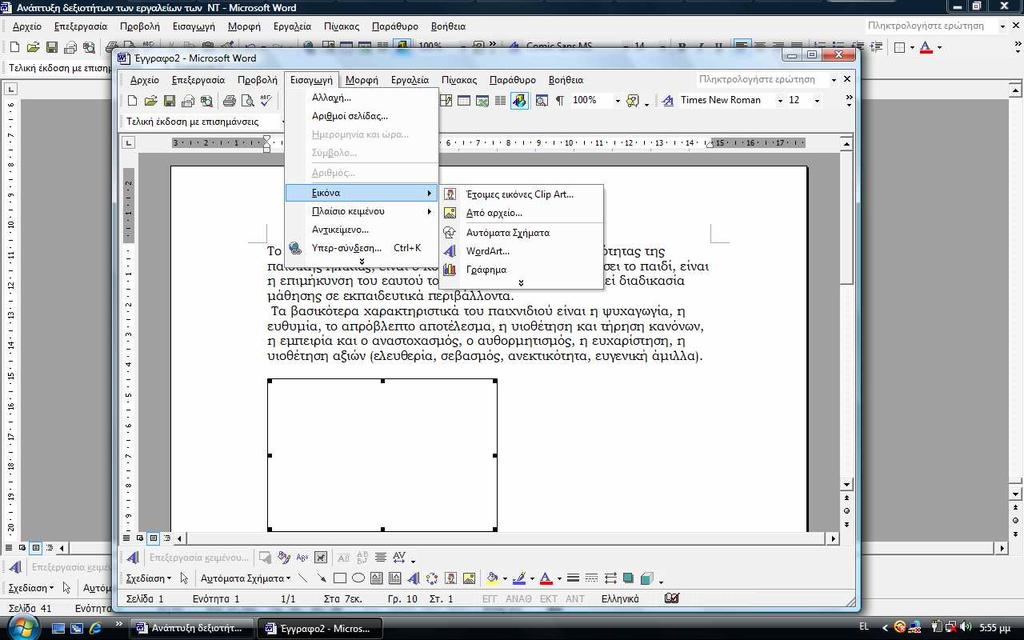Select the Rectangle tool on the Drawing toolbar

point(340,578)
